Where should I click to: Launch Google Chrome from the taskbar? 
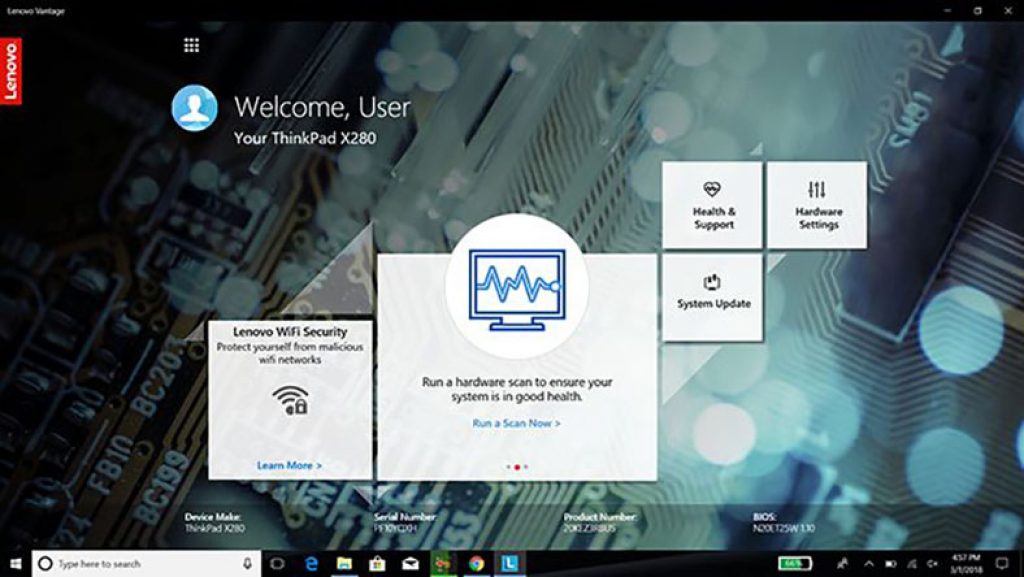477,563
